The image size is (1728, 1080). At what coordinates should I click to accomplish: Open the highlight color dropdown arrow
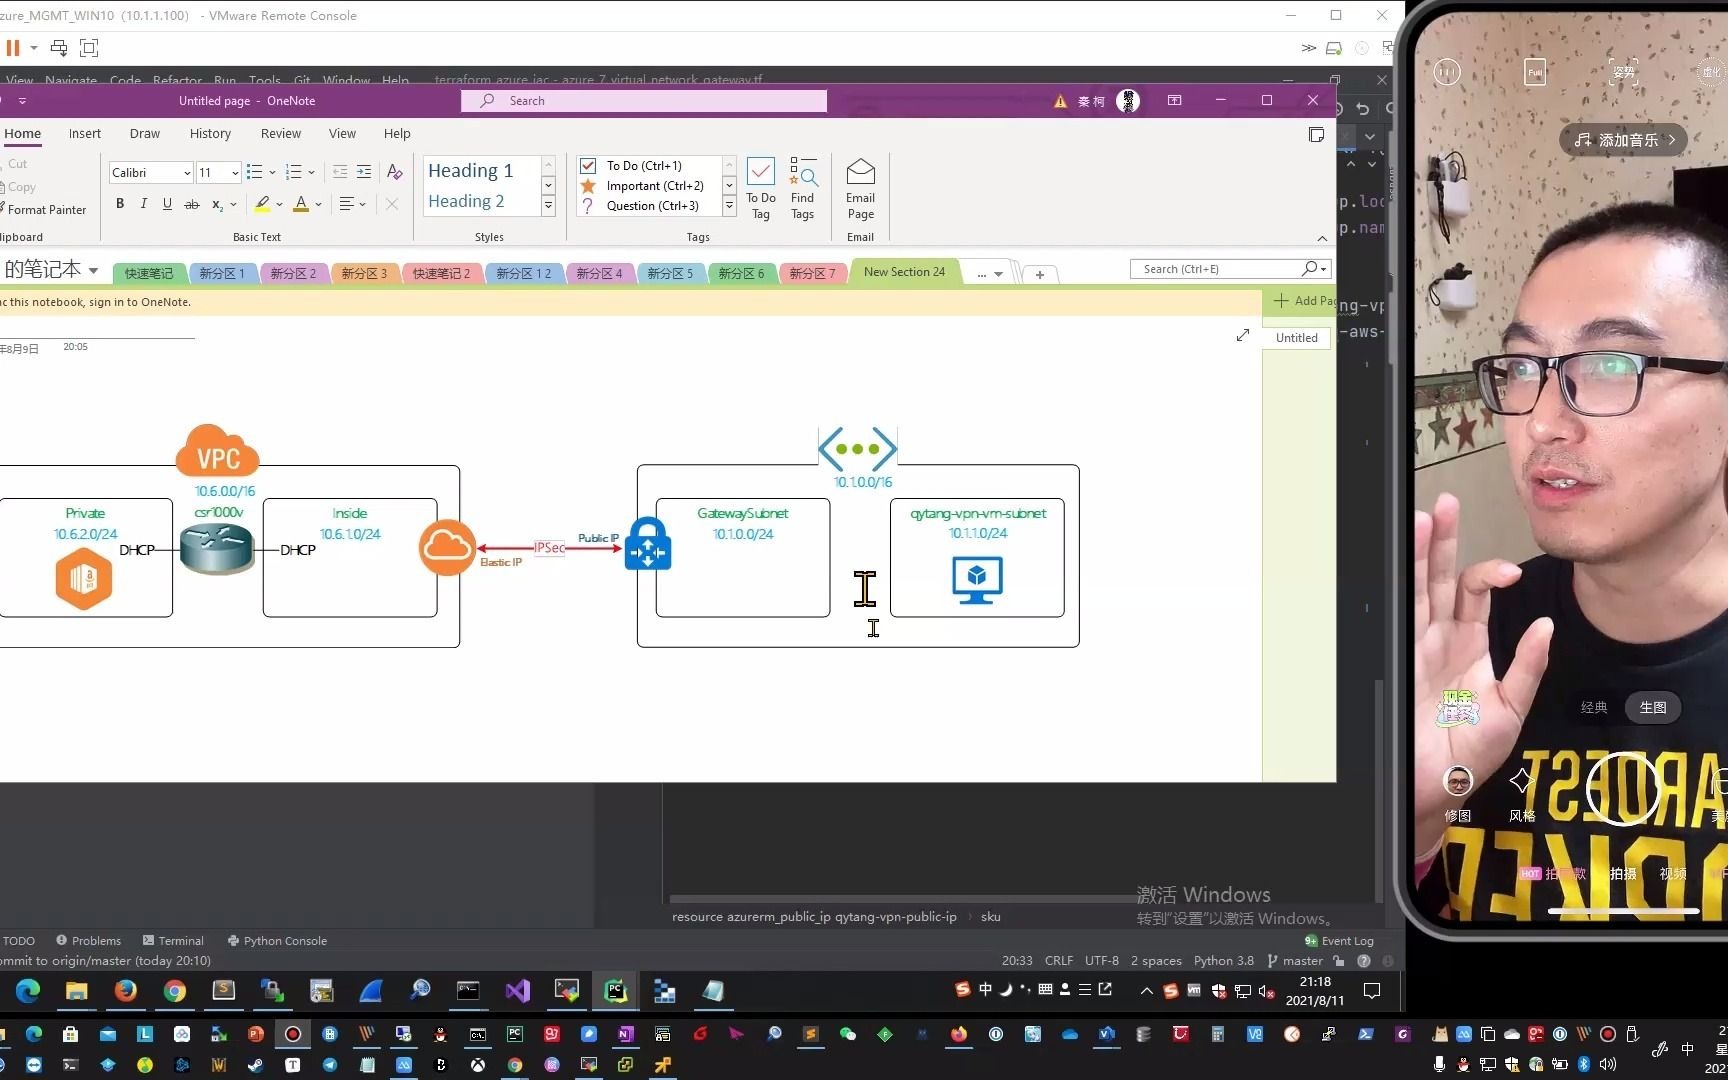(x=280, y=204)
